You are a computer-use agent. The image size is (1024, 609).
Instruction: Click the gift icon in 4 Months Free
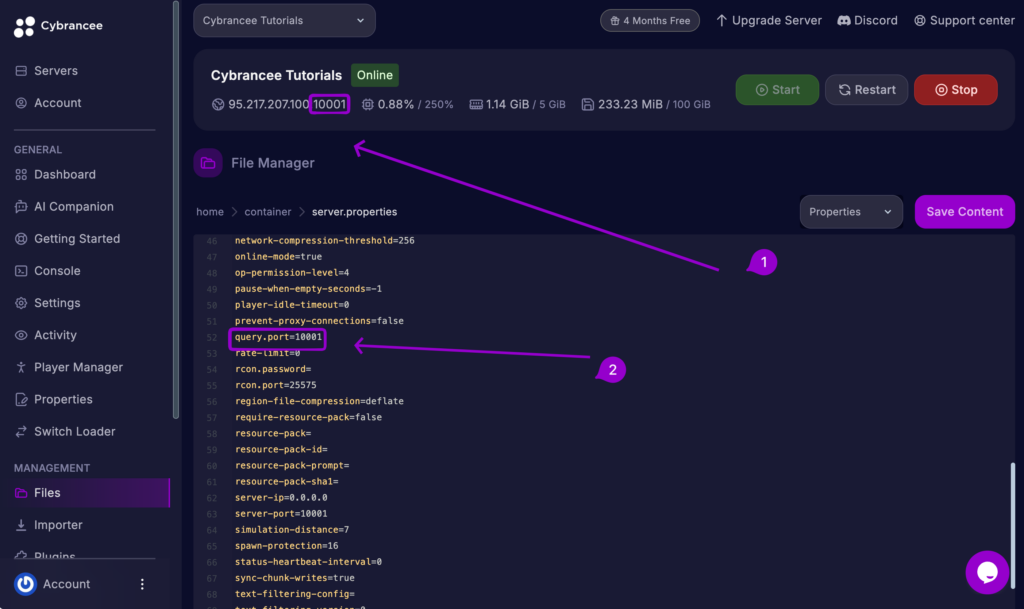click(x=615, y=21)
